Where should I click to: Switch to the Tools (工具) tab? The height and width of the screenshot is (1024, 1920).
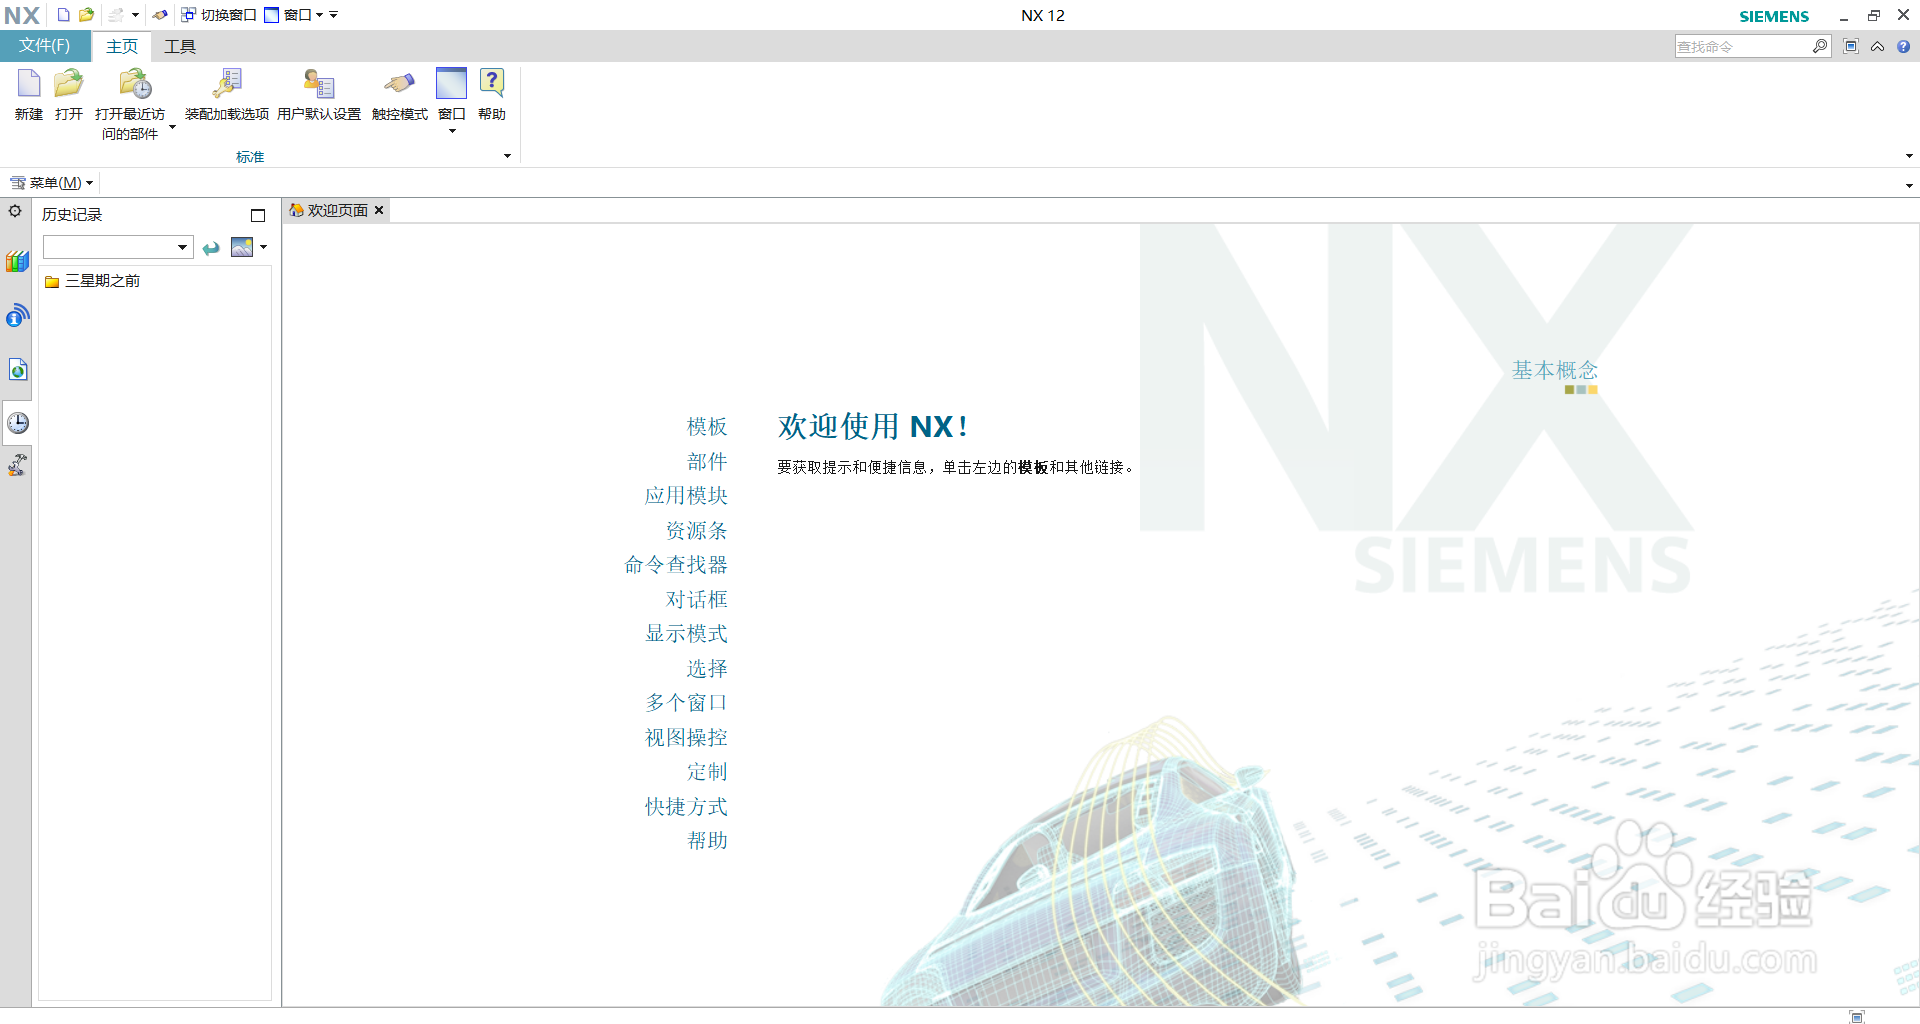[x=180, y=46]
